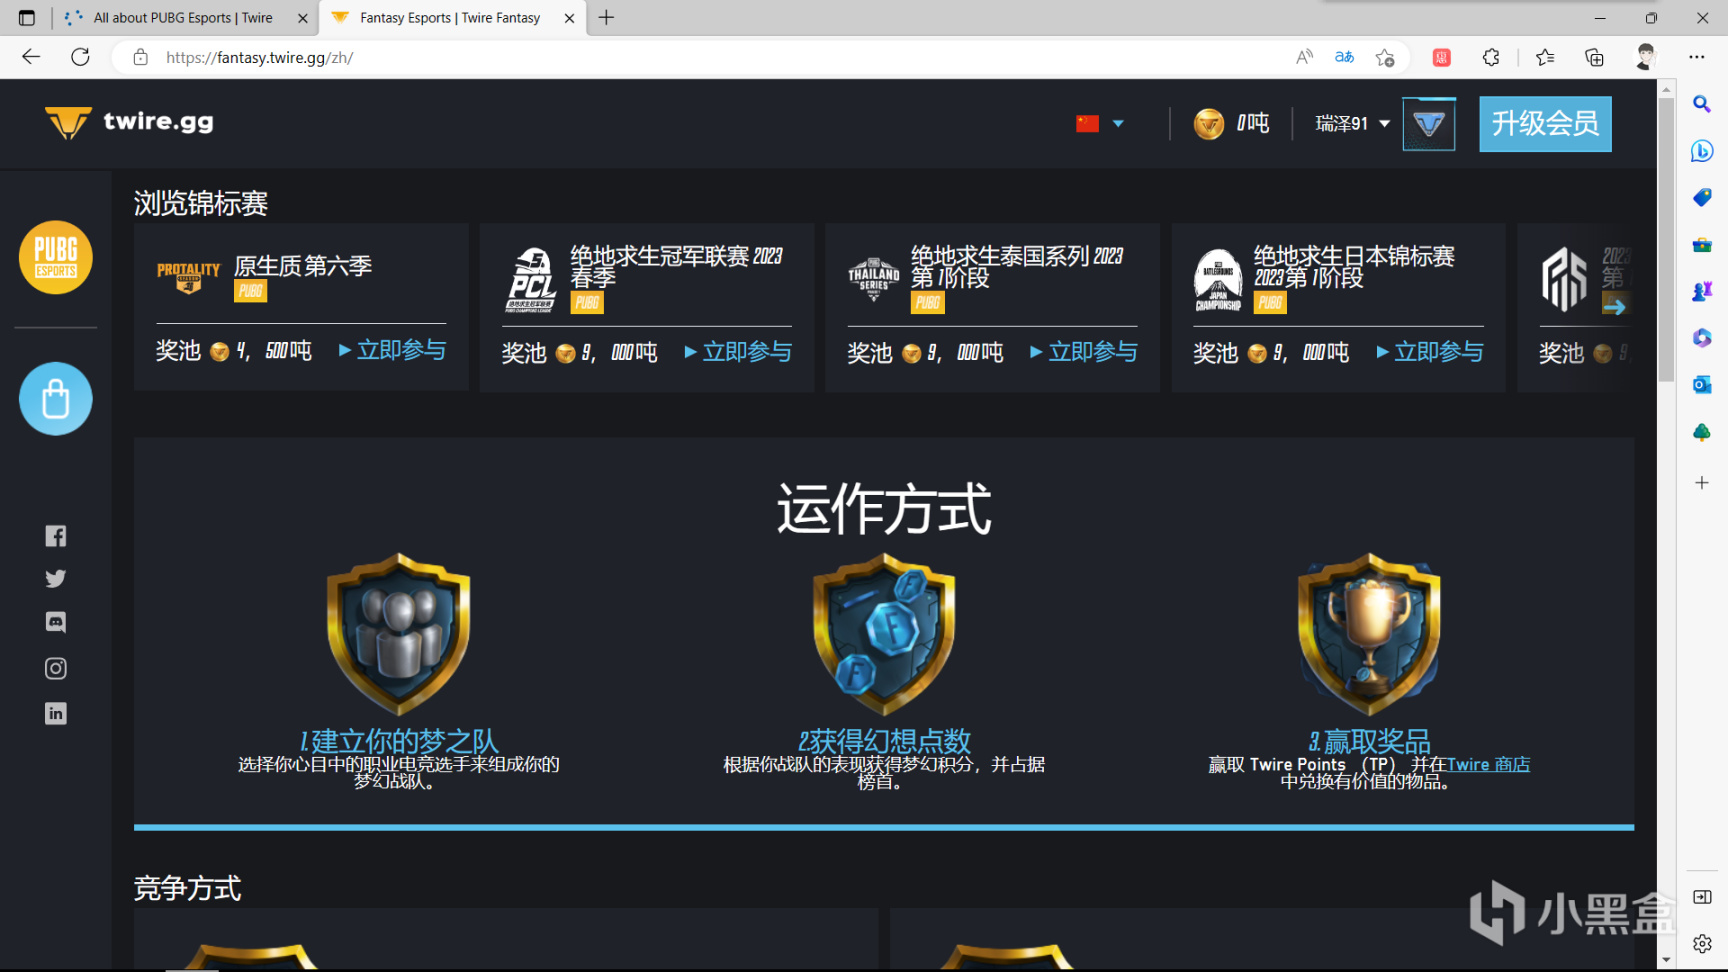This screenshot has width=1728, height=972.
Task: Click the trophy shield badge image
Action: pos(1369,634)
